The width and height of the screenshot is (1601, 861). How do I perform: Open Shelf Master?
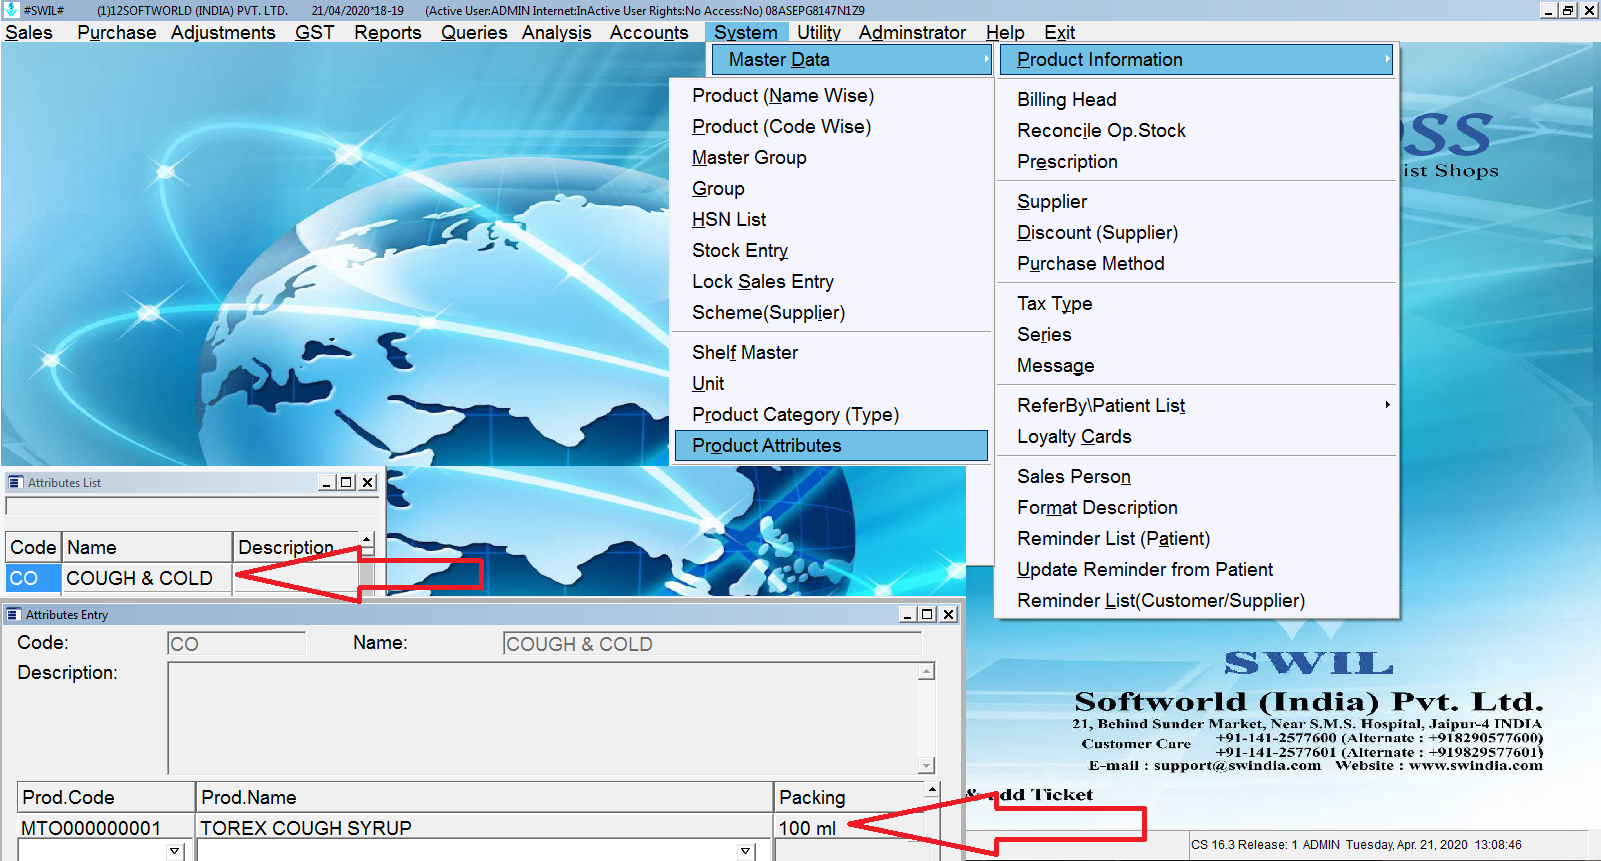(x=745, y=353)
